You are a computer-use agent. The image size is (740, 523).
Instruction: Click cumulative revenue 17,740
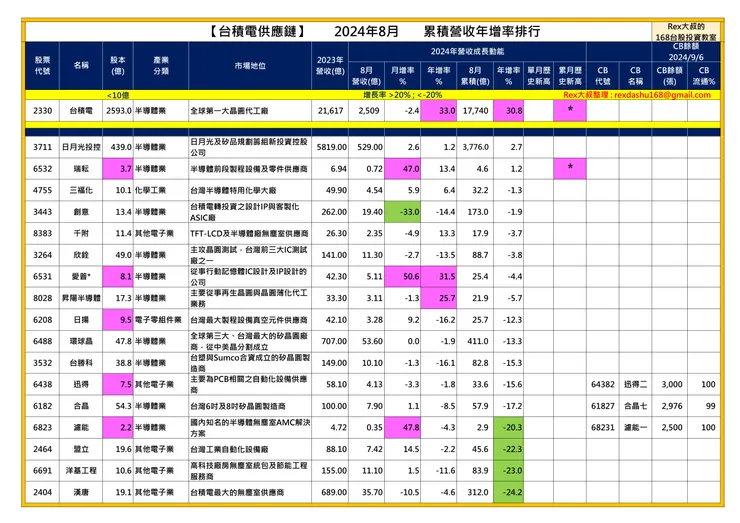click(x=475, y=111)
